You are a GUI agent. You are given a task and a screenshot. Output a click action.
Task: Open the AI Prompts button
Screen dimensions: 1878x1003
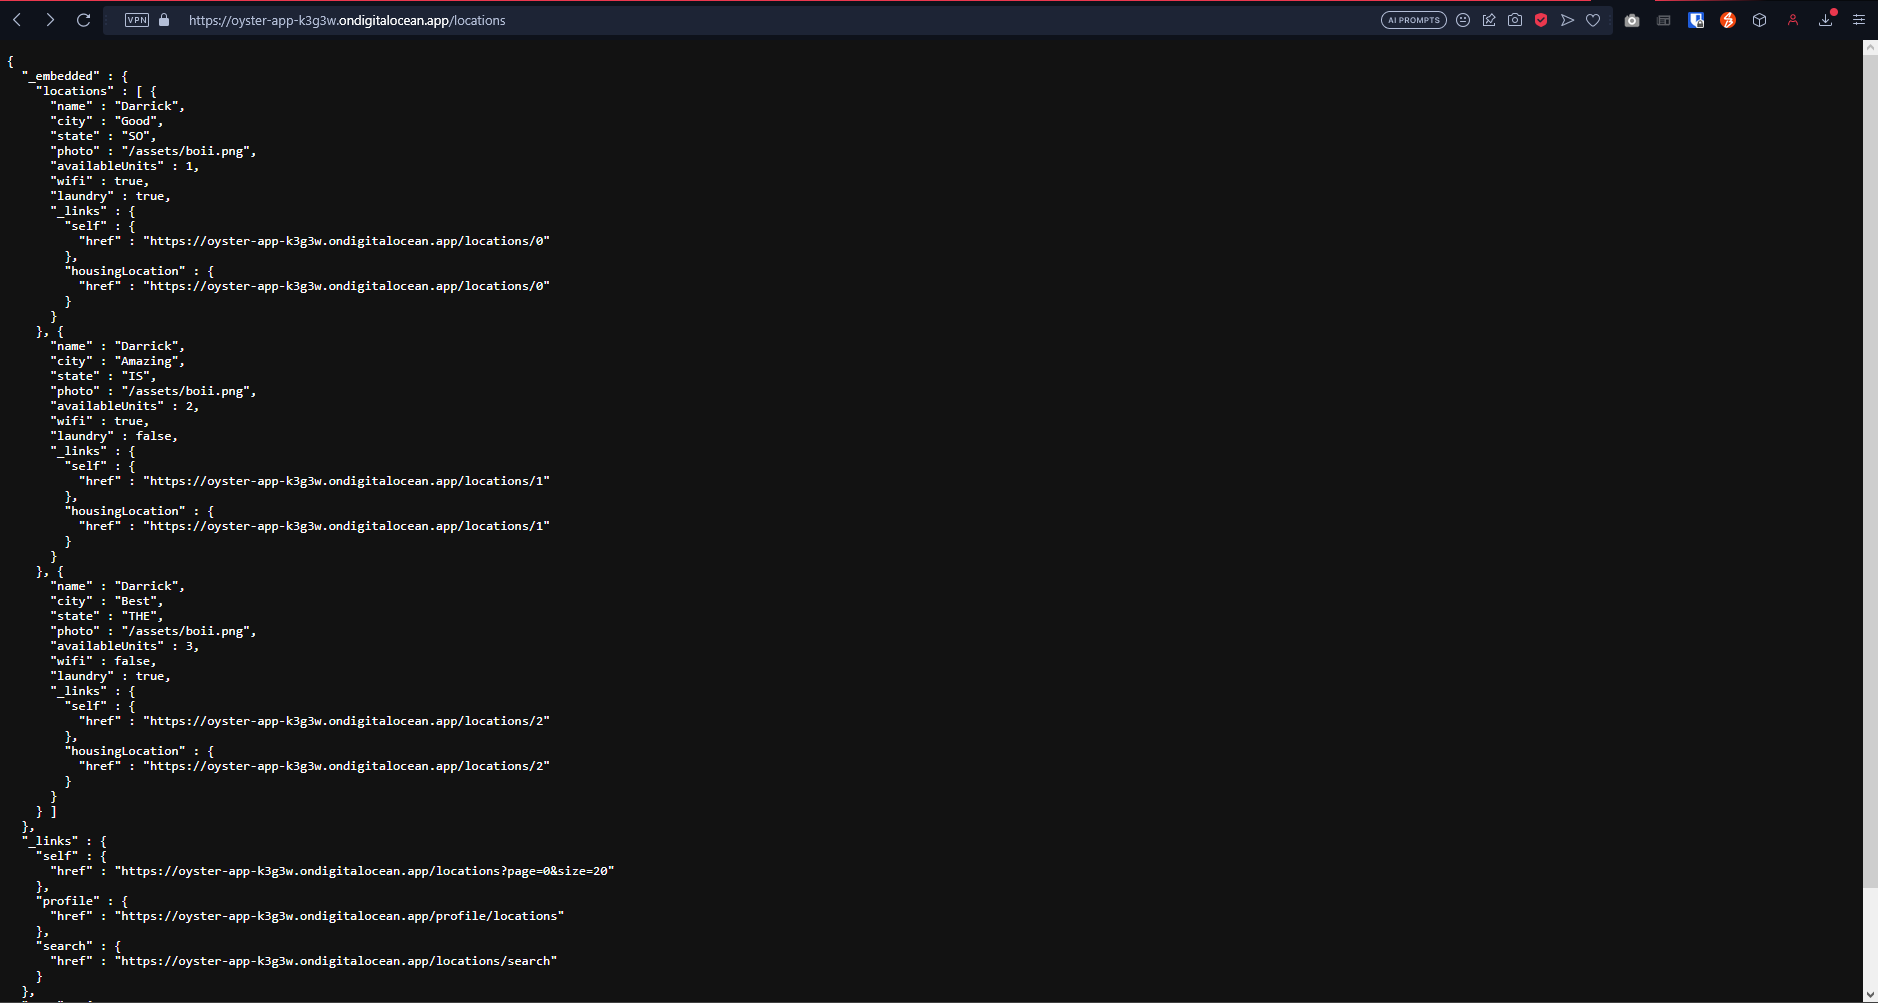point(1413,20)
